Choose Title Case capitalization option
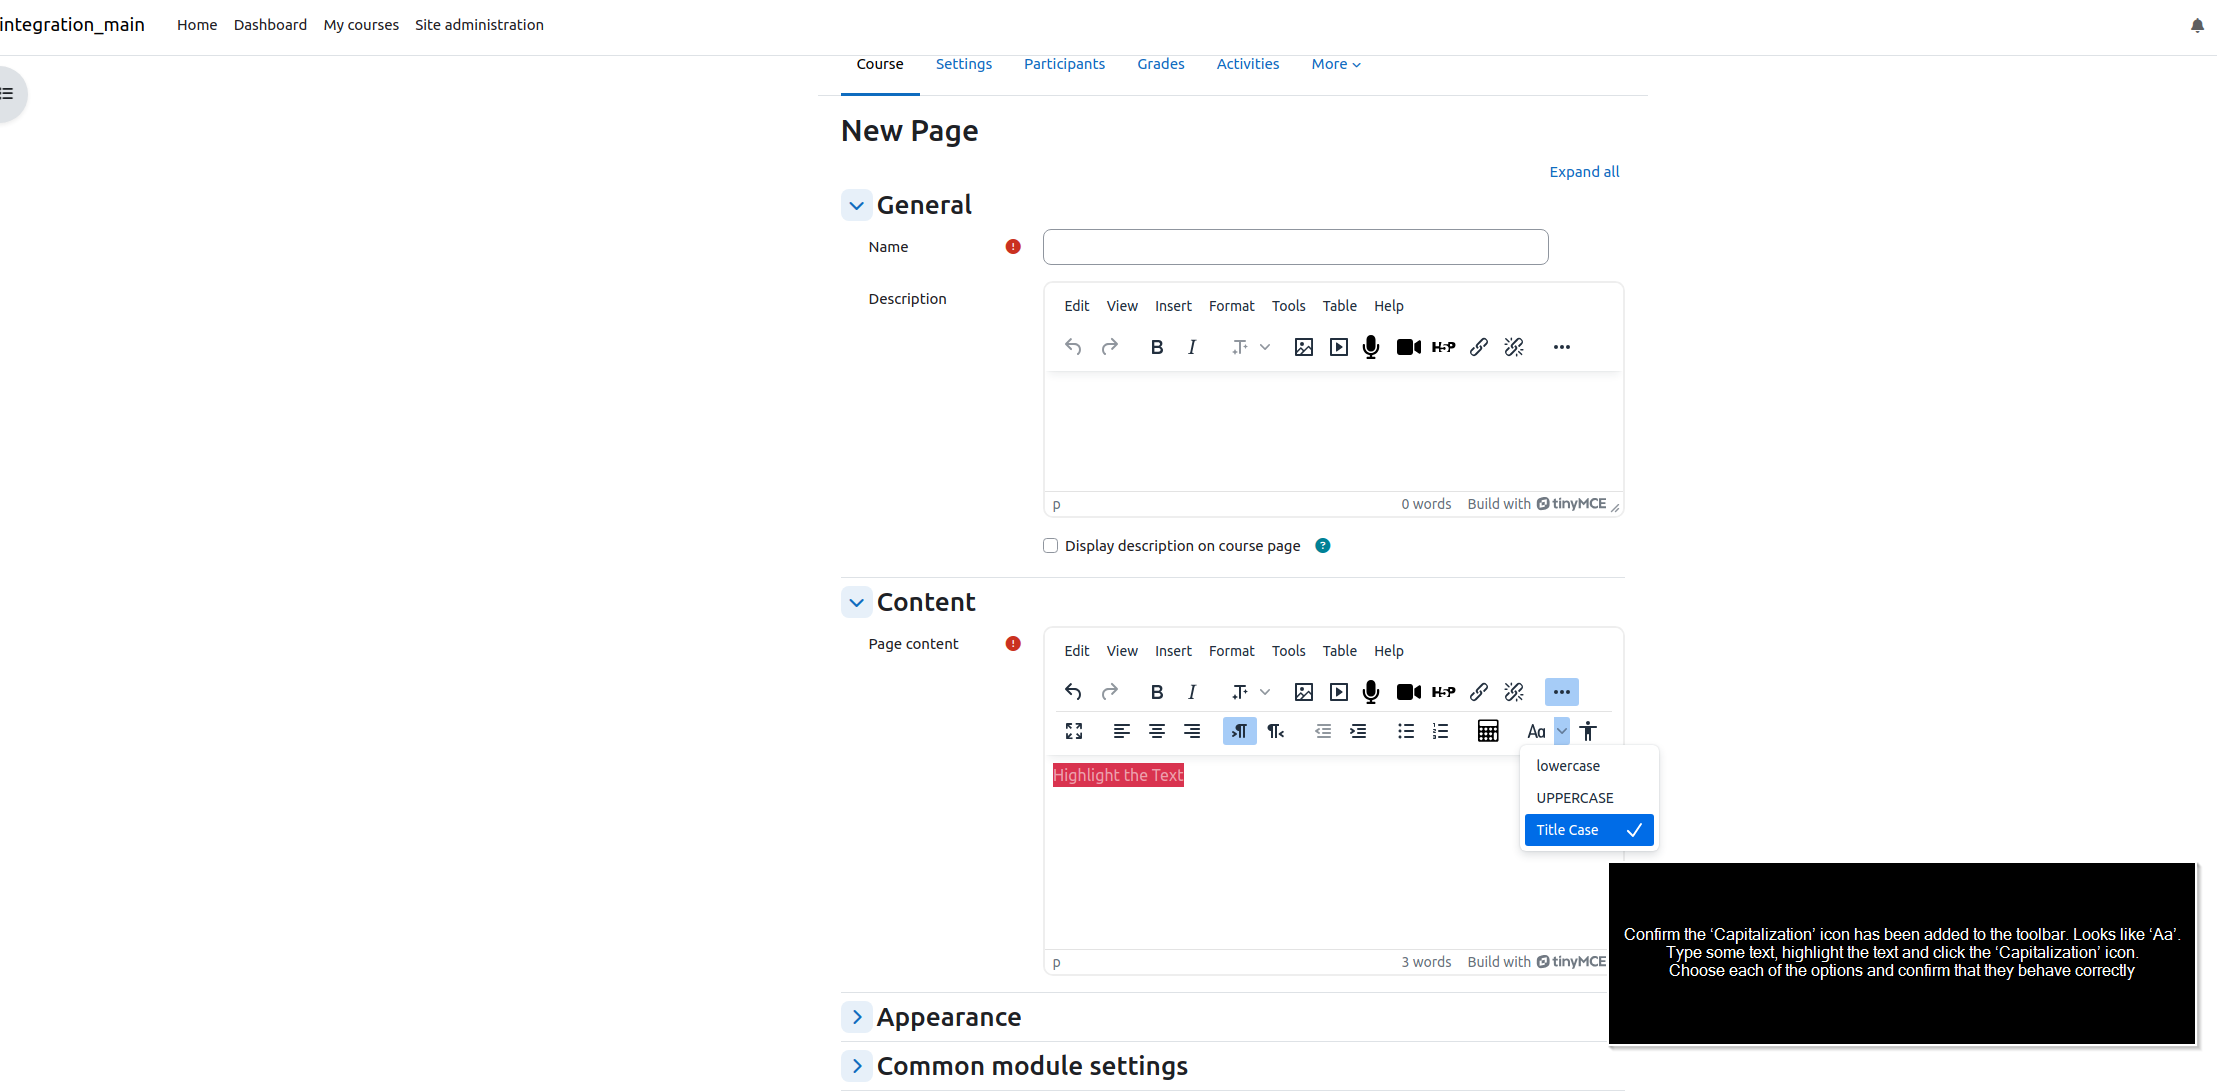This screenshot has height=1092, width=2217. point(1589,830)
